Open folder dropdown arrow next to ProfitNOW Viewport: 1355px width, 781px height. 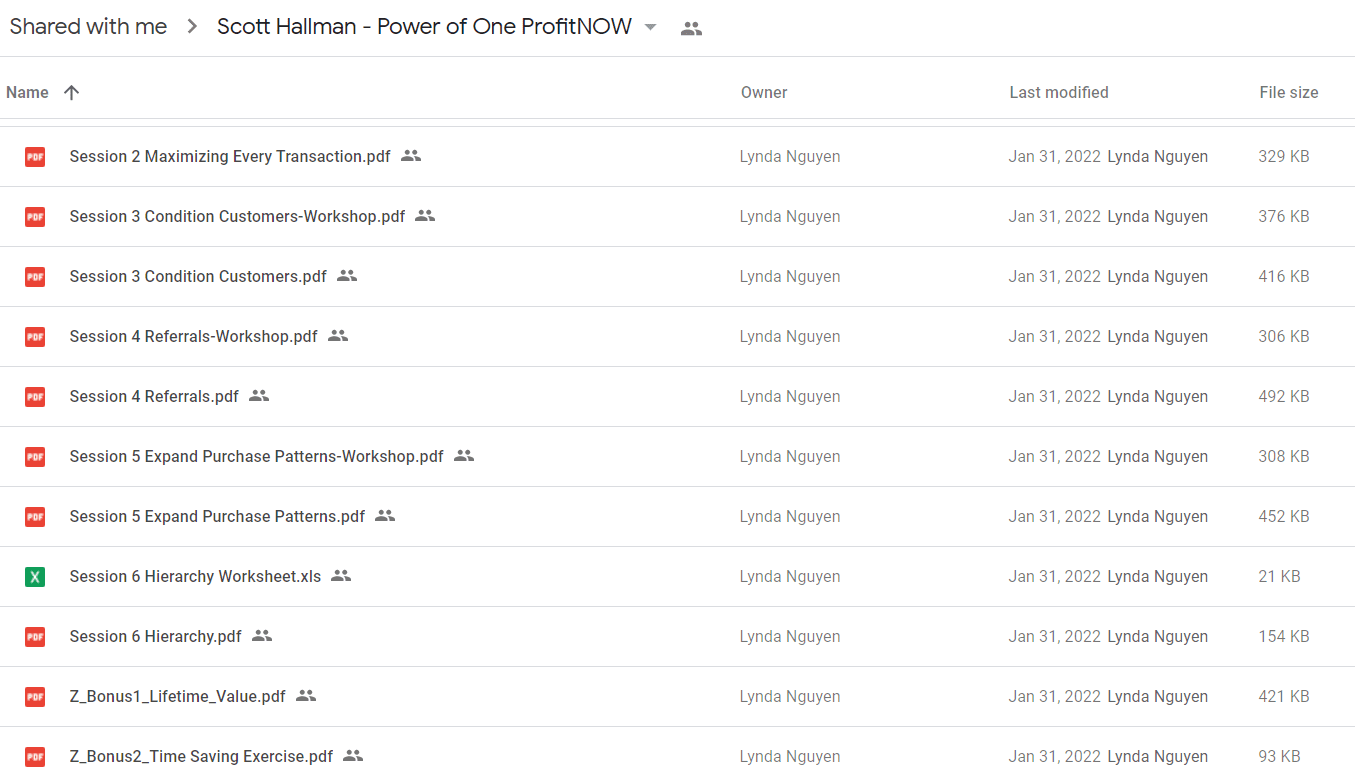[x=651, y=27]
